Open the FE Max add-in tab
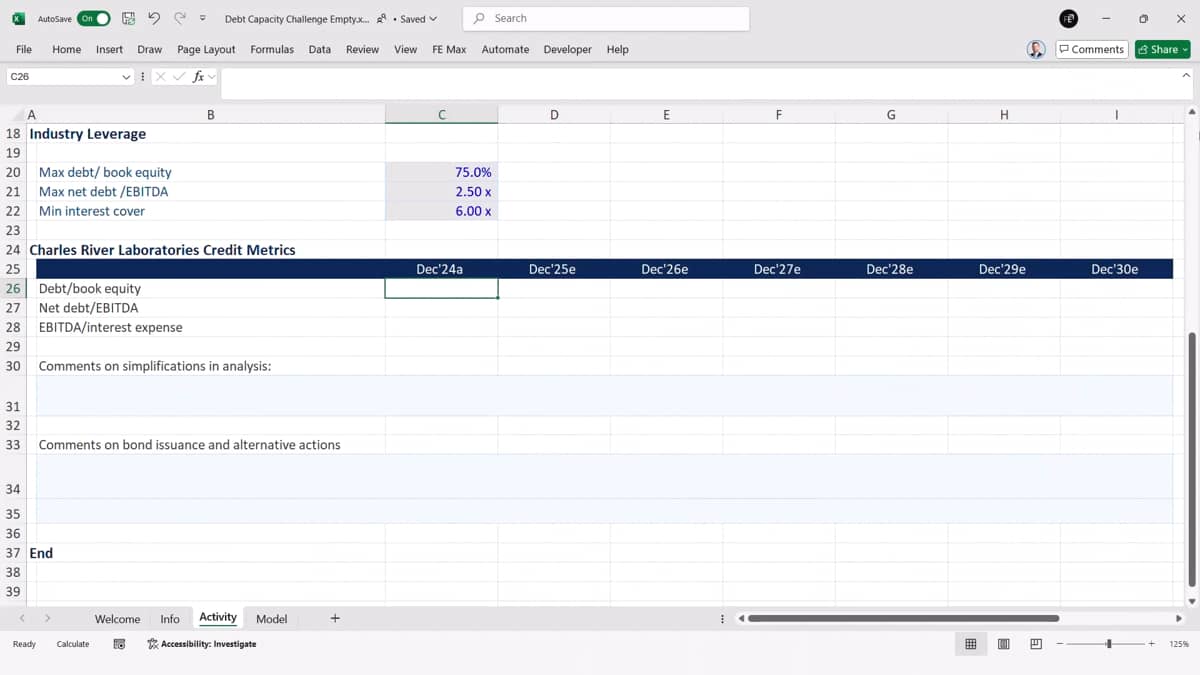Screen dimensions: 1200x675 pyautogui.click(x=449, y=49)
